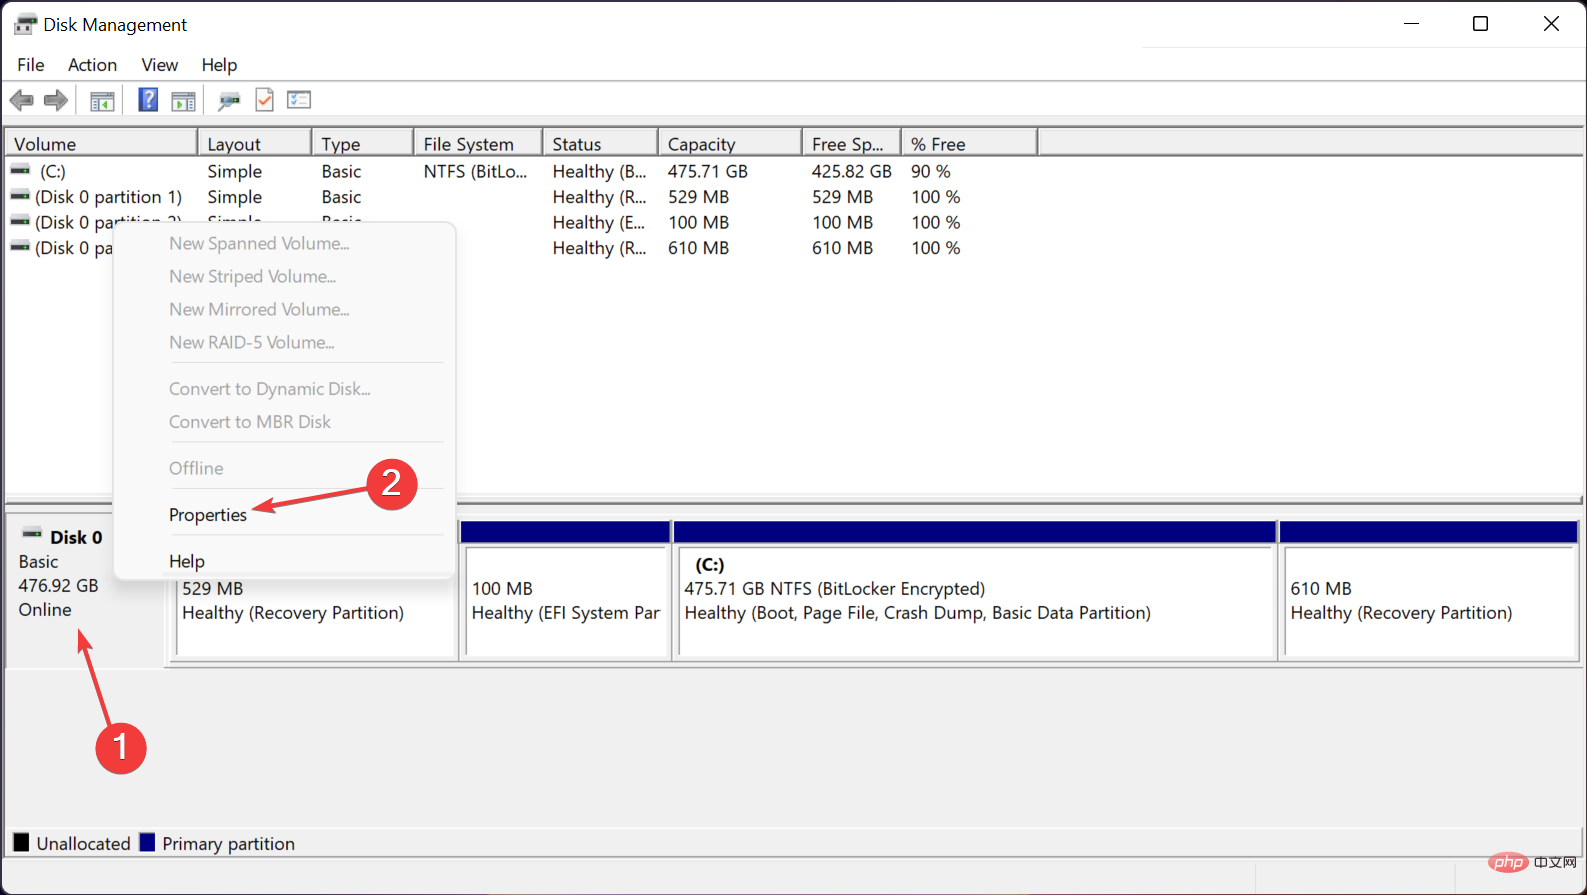Click the drive icon next to (C:)
1587x895 pixels.
(21, 171)
